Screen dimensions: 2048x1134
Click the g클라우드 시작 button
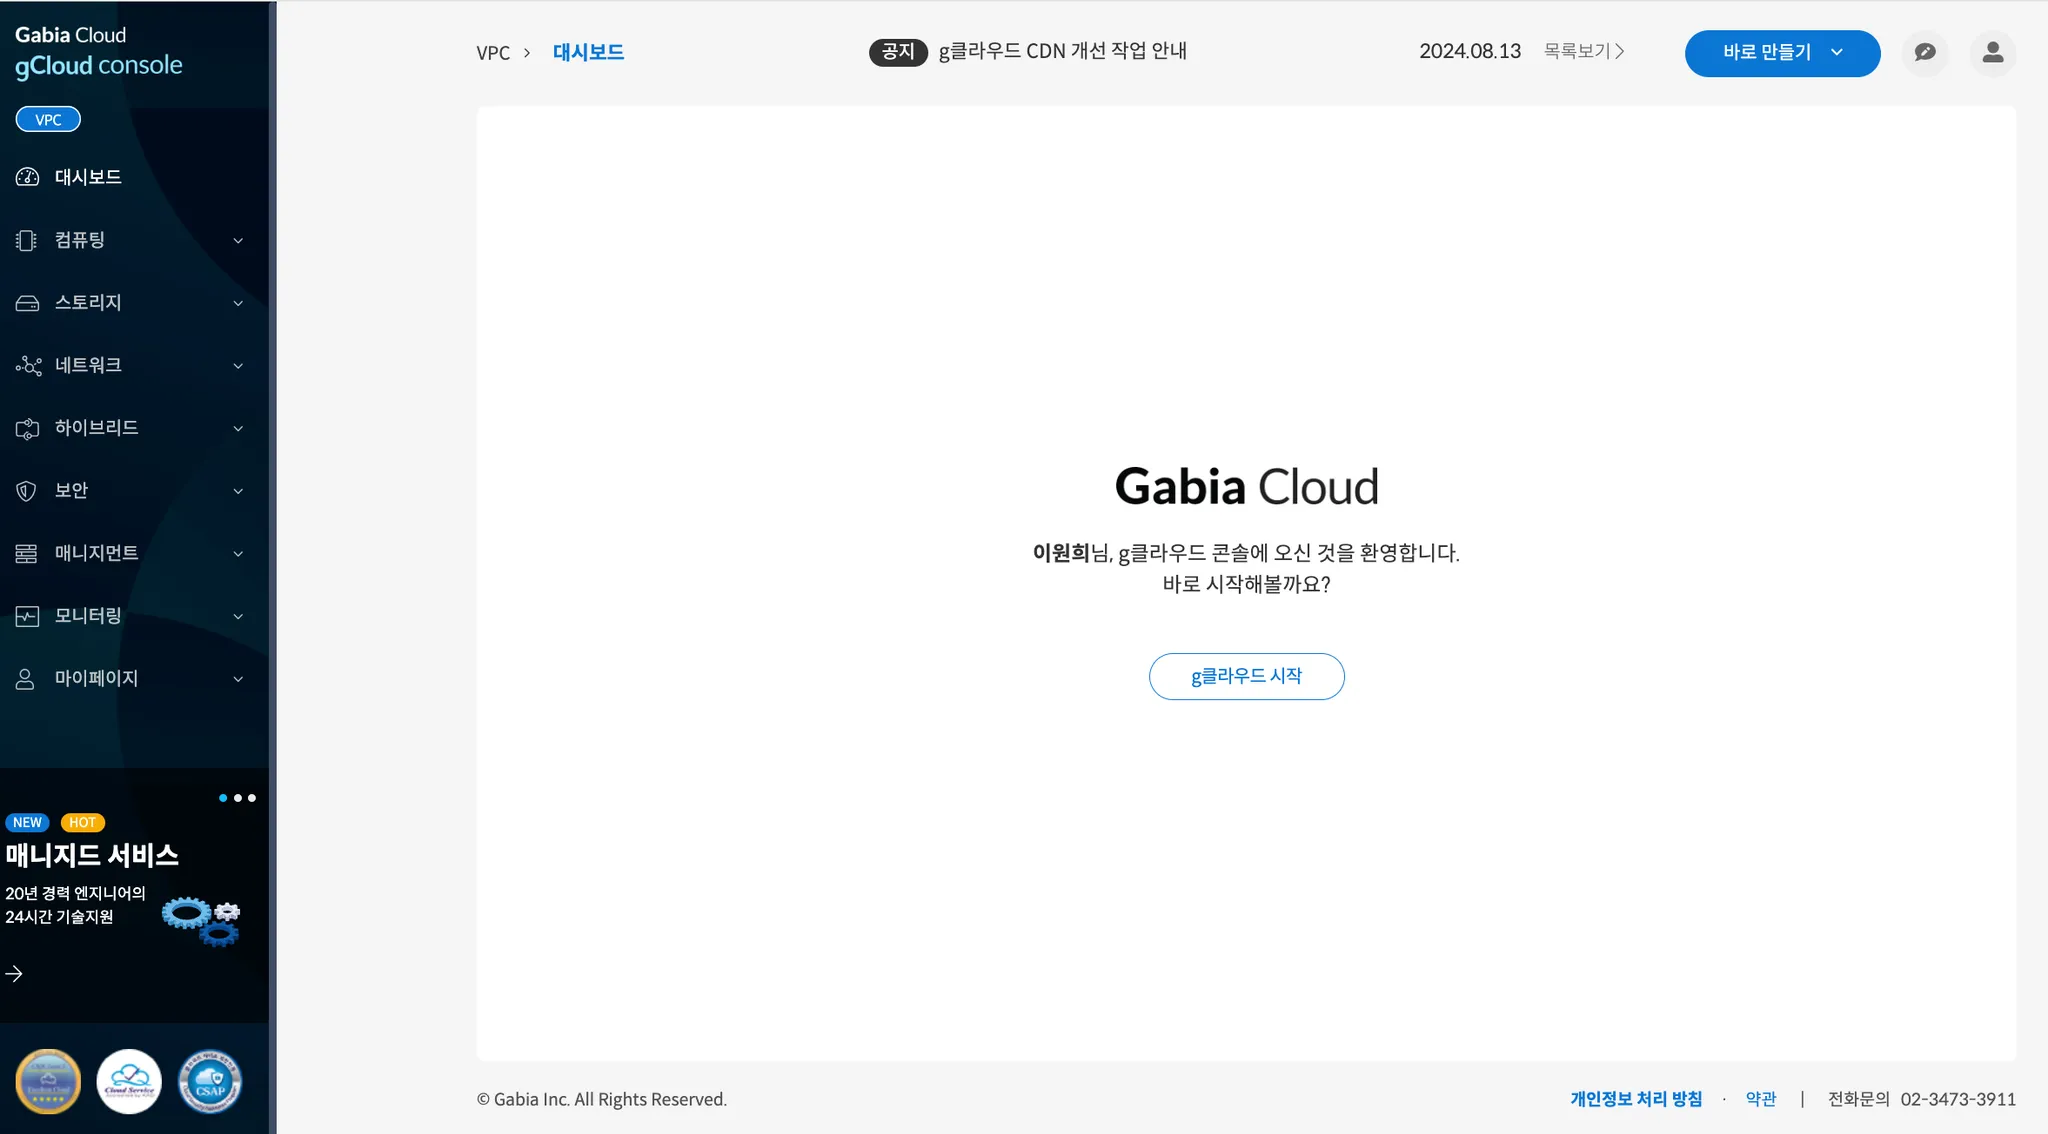click(x=1246, y=676)
